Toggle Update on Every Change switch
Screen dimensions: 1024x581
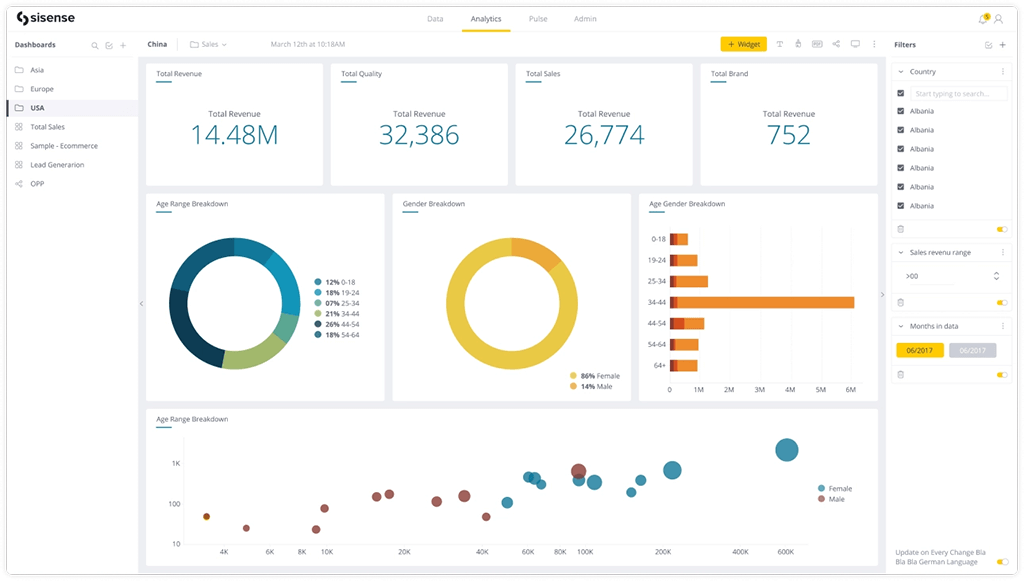point(1002,562)
